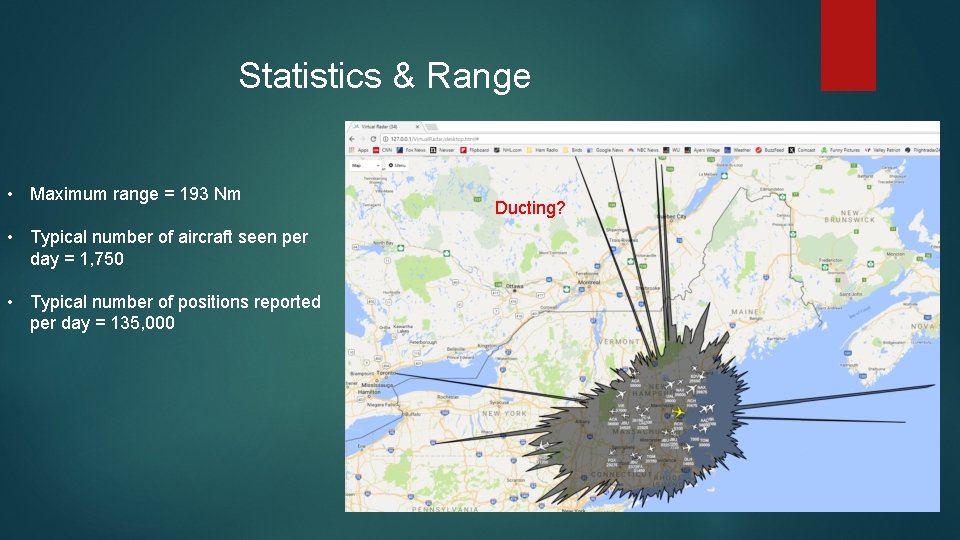Open the Google News bookmark
The height and width of the screenshot is (540, 960).
click(x=605, y=150)
